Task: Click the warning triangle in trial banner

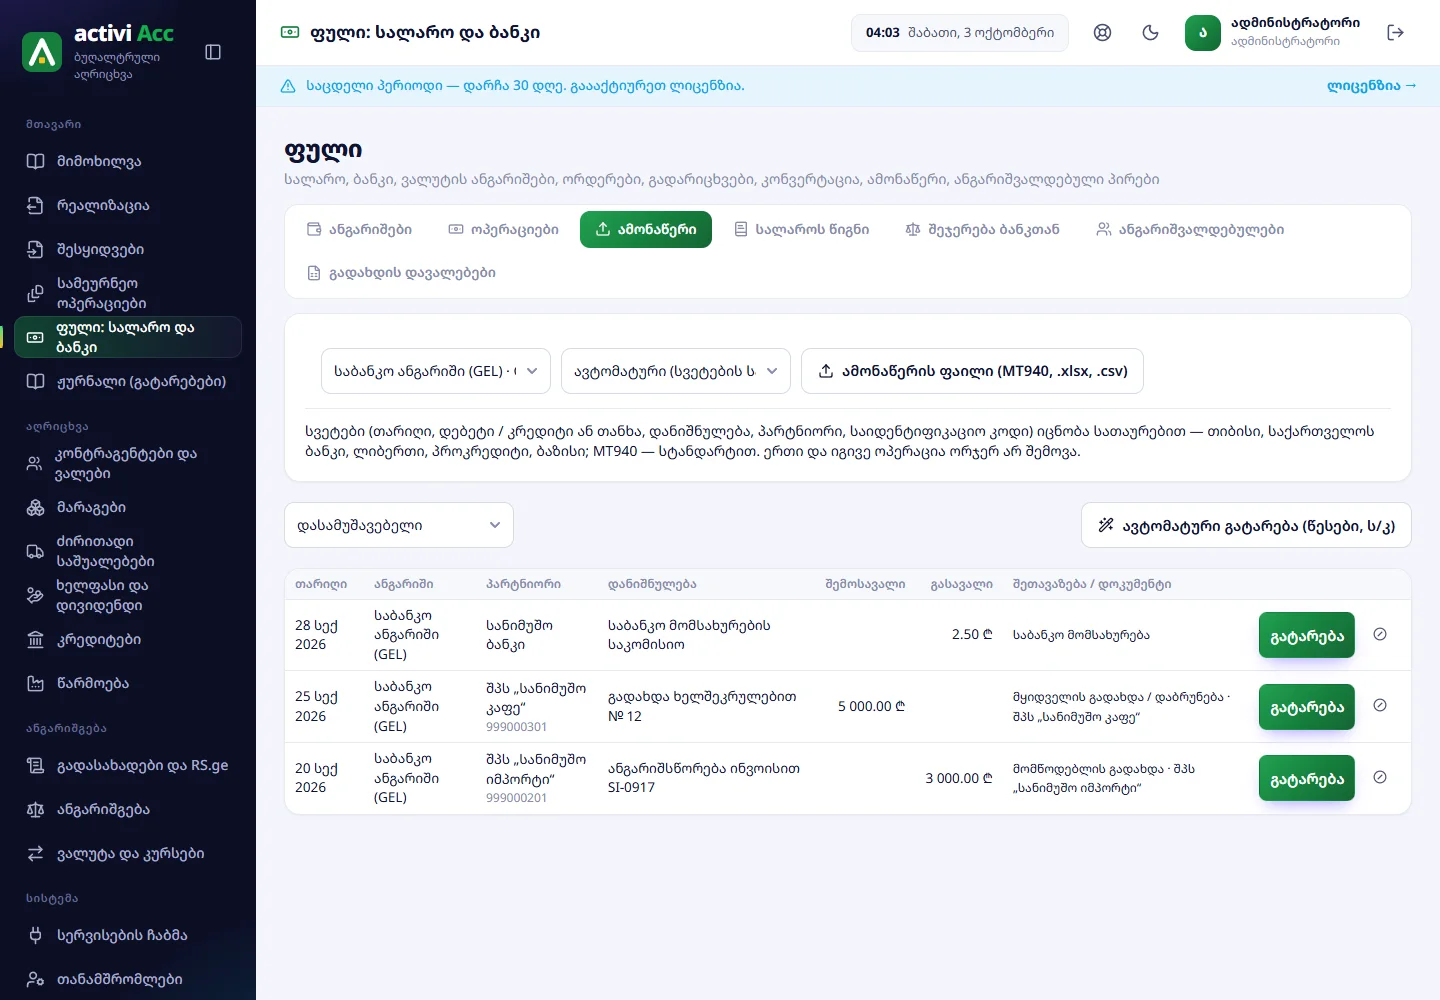Action: [288, 86]
